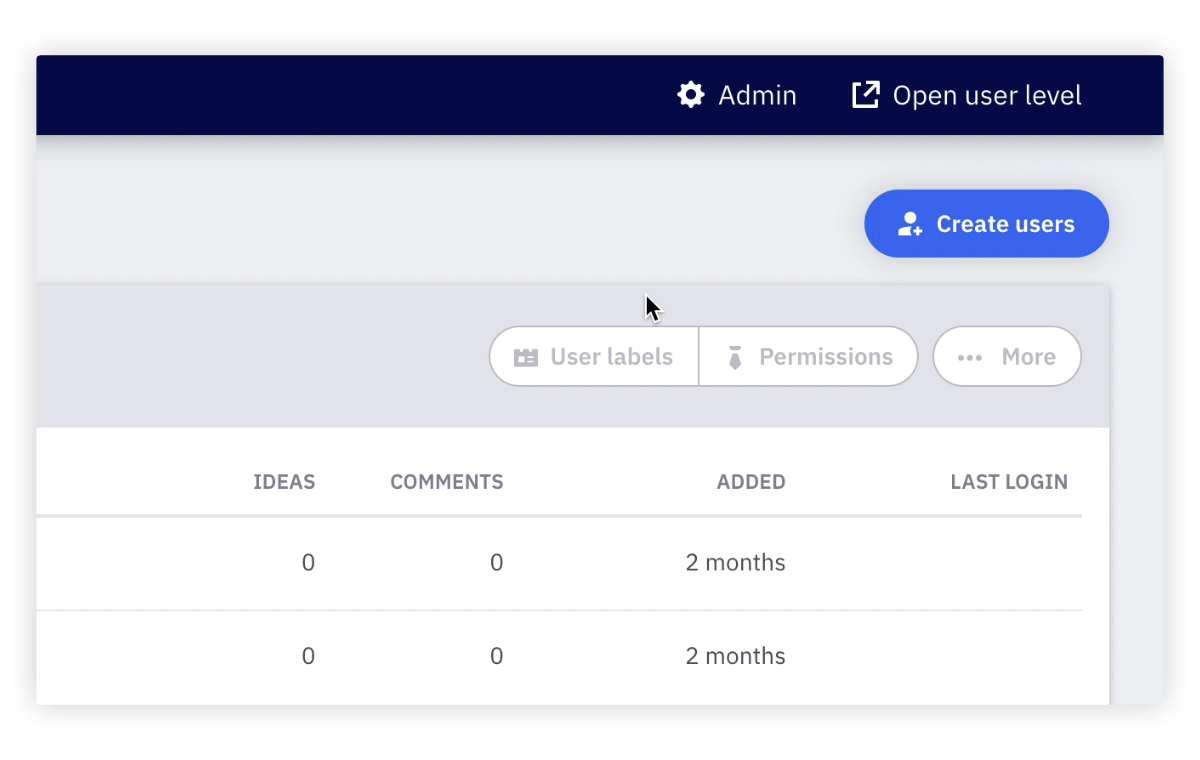Click the add-person icon in Create users

(909, 224)
